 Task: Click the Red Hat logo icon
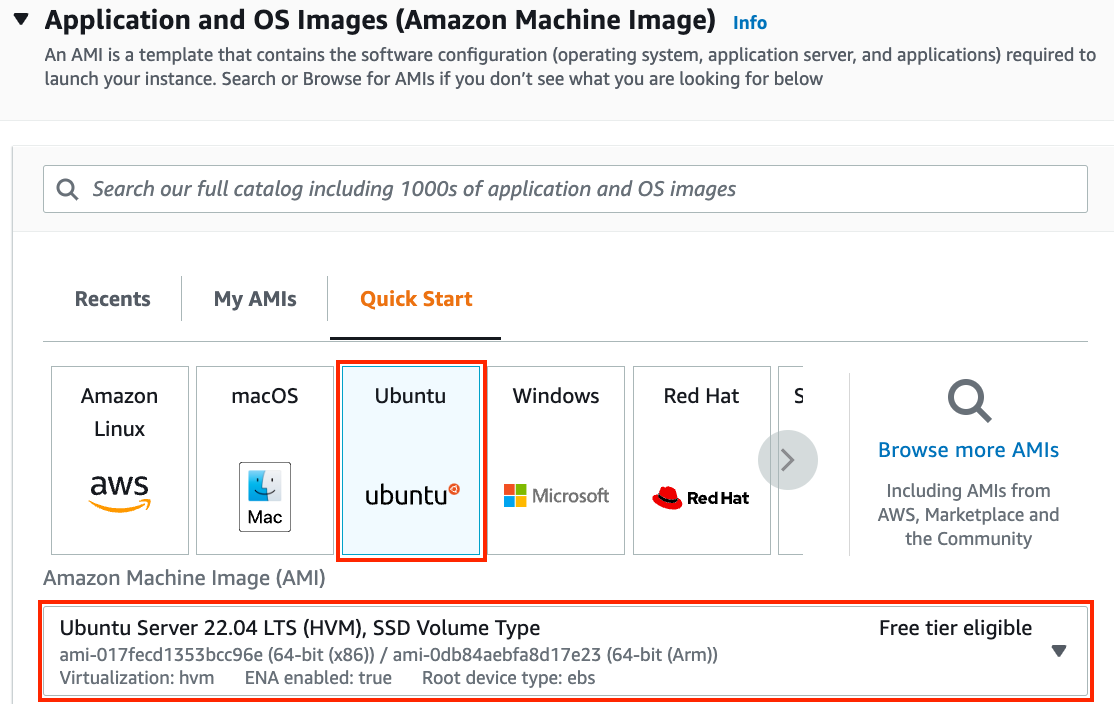point(701,497)
